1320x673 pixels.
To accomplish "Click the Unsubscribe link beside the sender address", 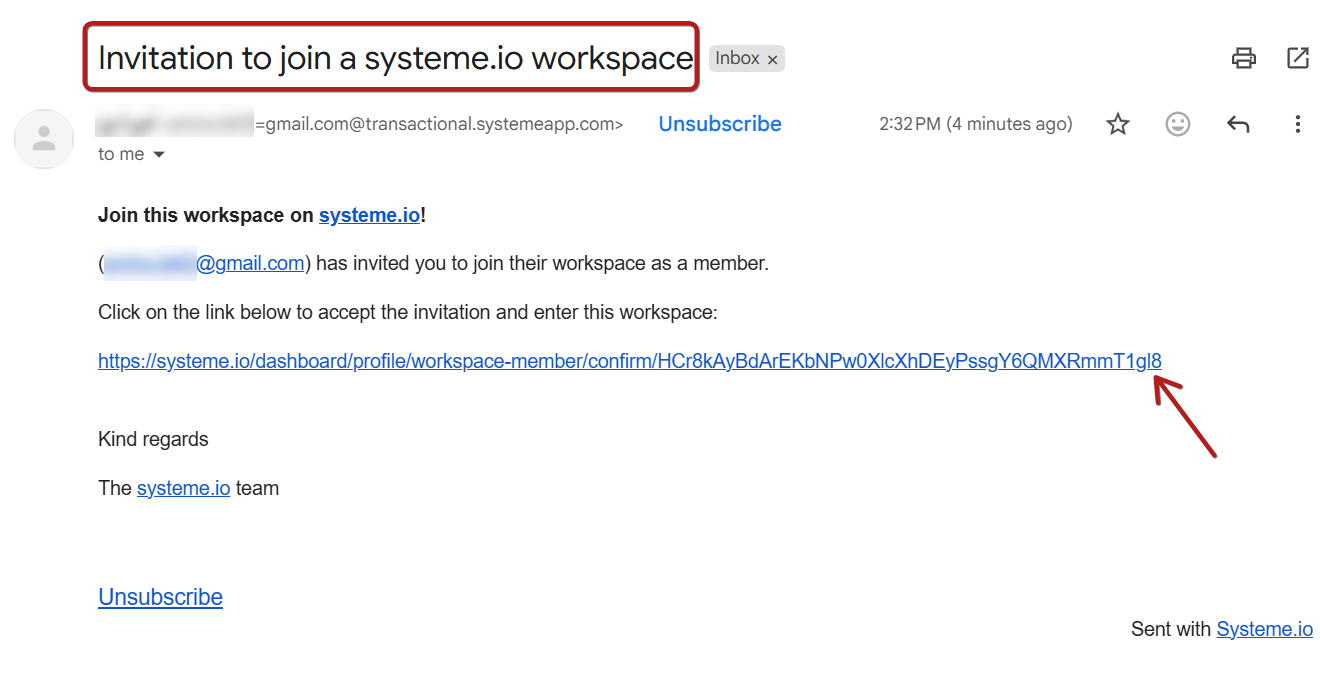I will (720, 124).
